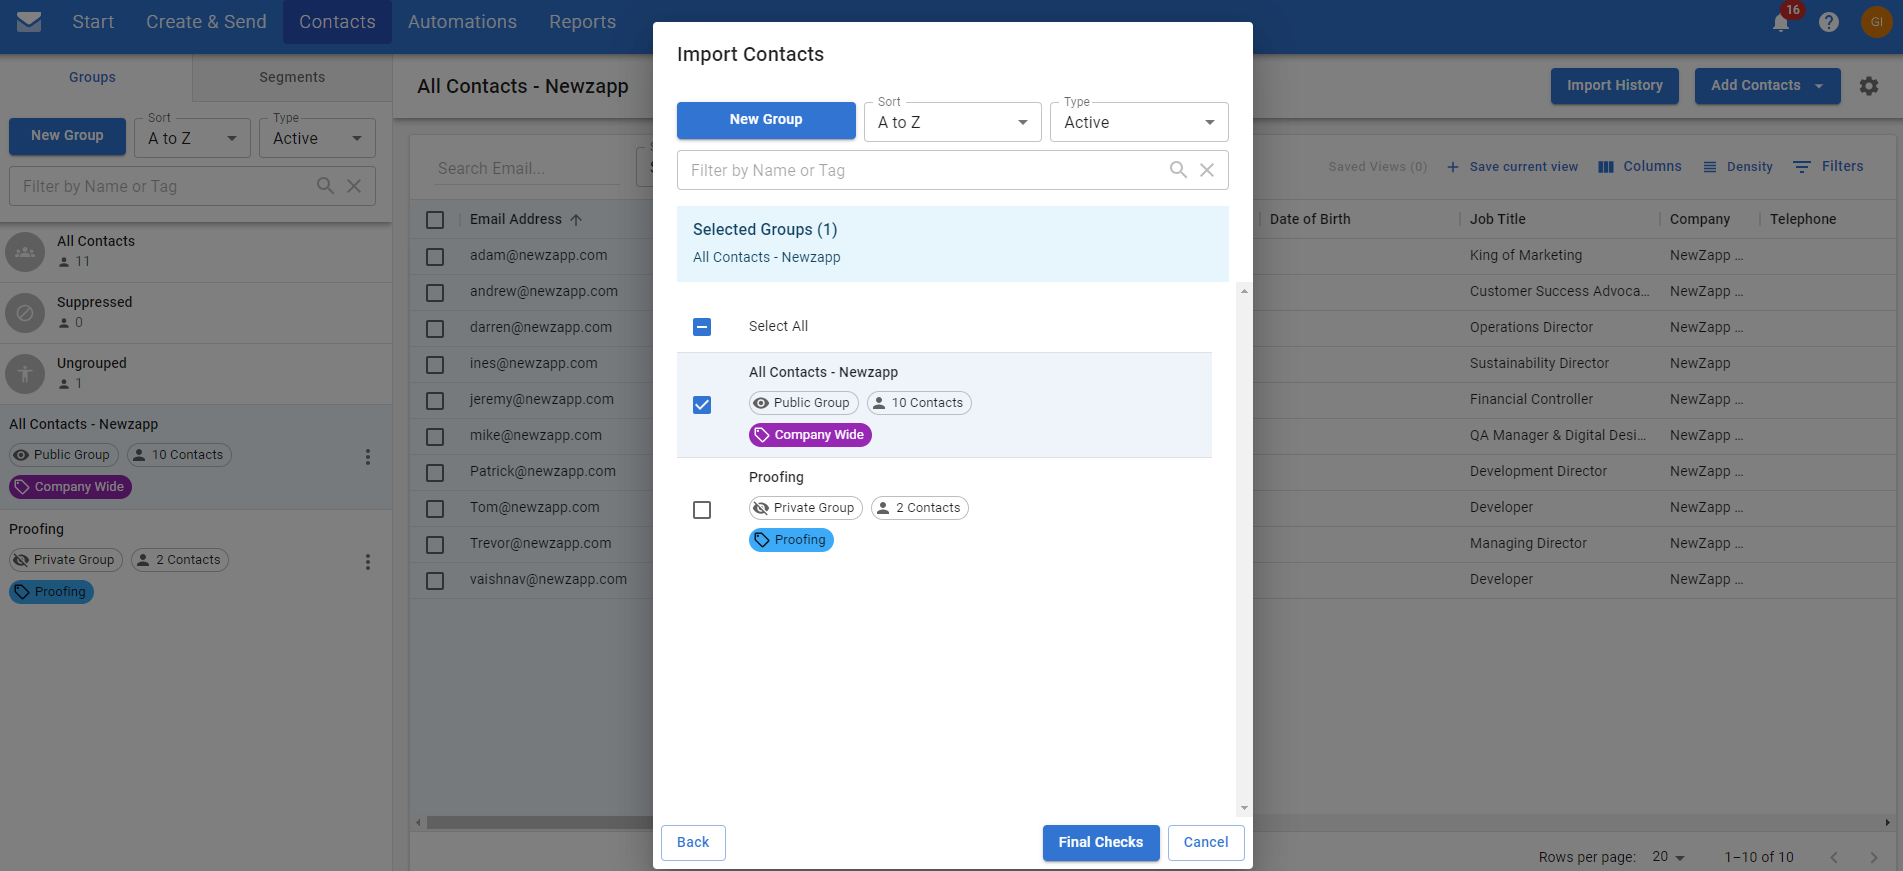The width and height of the screenshot is (1903, 871).
Task: Open the user avatar menu
Action: pos(1876,22)
